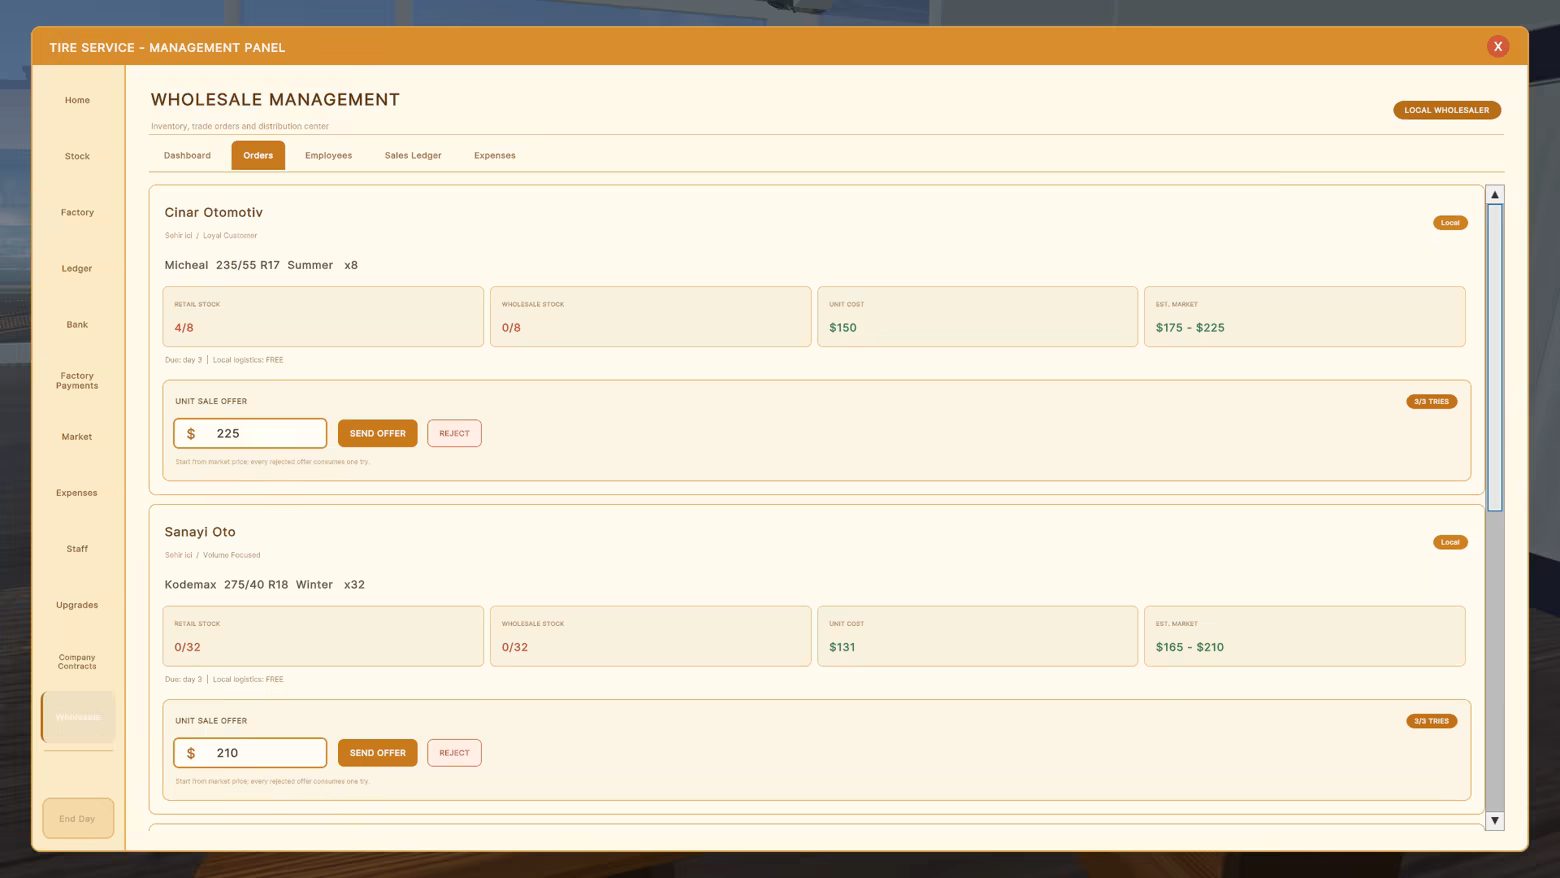Click Cinar Otomotiv est. market $175 - $225
Viewport: 1560px width, 878px height.
(1304, 316)
